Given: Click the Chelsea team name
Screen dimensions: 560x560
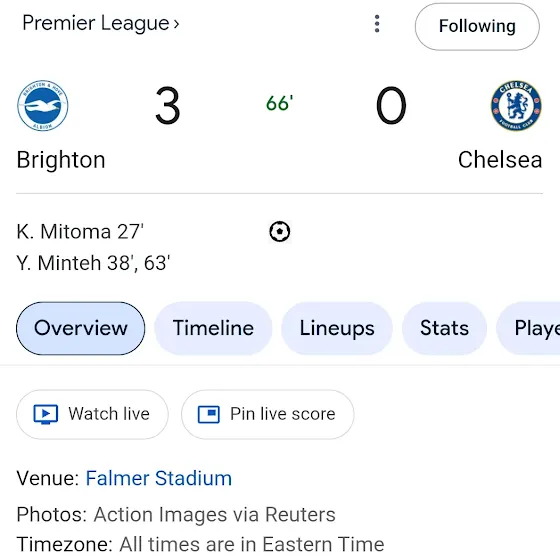Looking at the screenshot, I should tap(500, 160).
